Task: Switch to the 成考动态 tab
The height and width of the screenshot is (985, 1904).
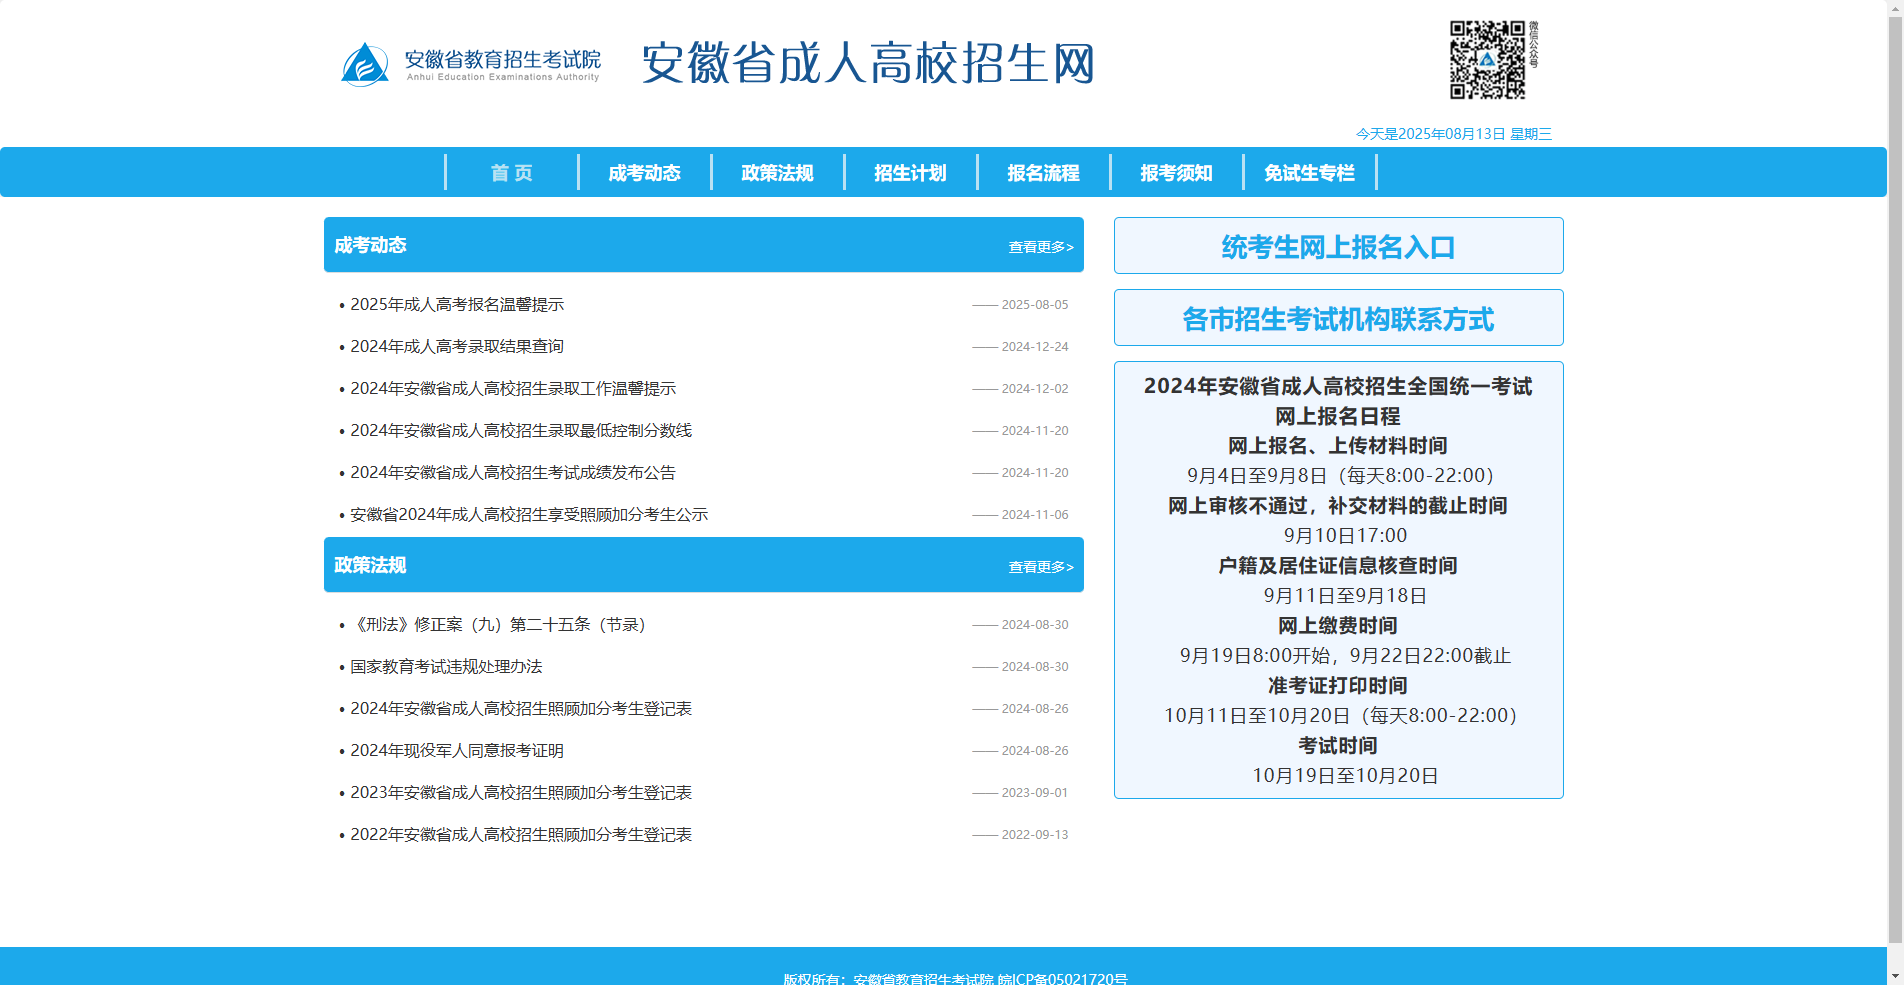Action: click(643, 172)
